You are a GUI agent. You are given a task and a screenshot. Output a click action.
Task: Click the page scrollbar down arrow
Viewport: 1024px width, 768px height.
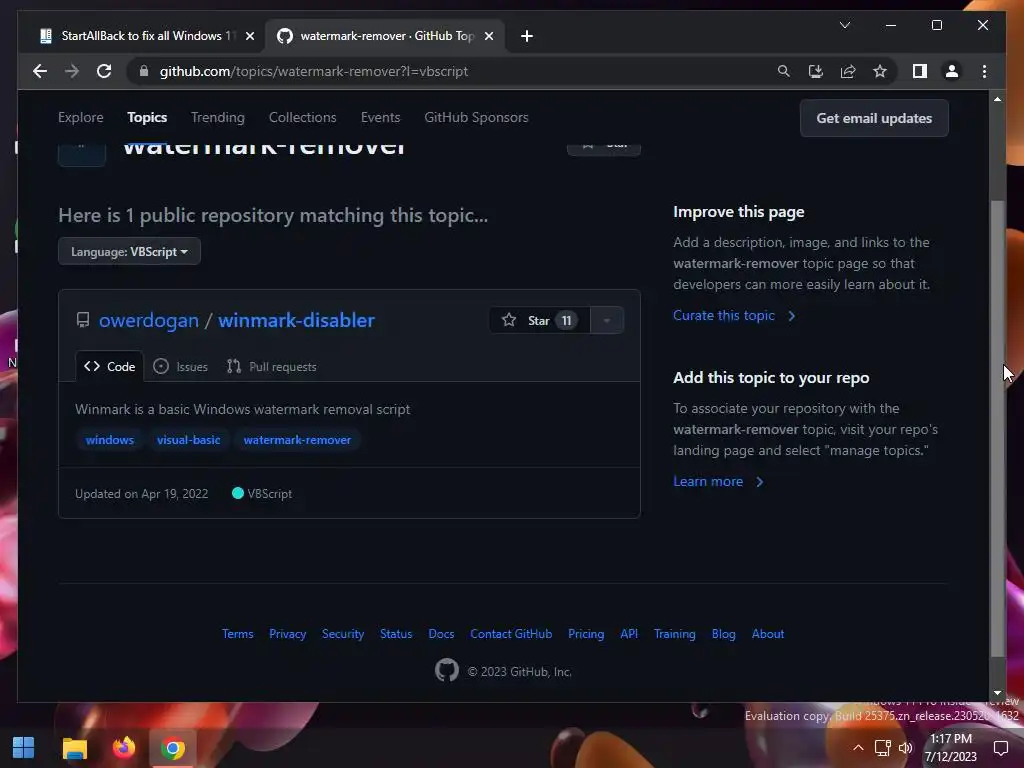[x=997, y=693]
